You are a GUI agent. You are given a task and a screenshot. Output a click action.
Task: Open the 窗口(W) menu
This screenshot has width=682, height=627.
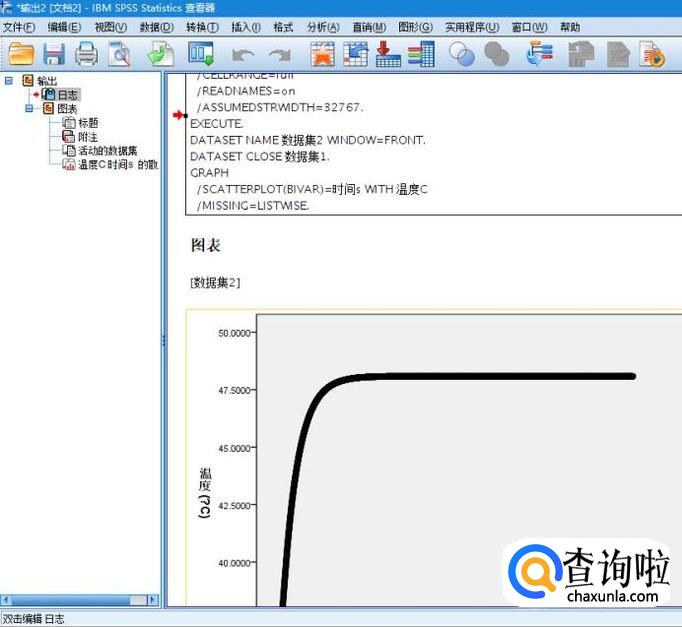tap(529, 27)
